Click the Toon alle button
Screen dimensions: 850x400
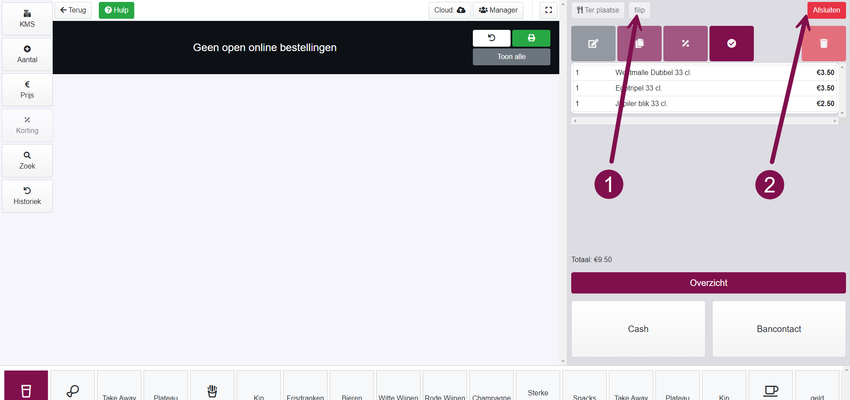click(x=511, y=57)
